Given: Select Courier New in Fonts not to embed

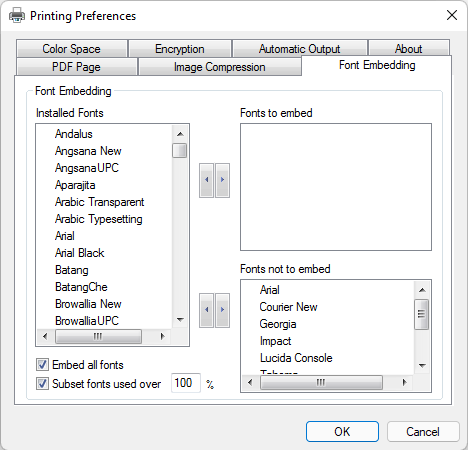Looking at the screenshot, I should click(288, 307).
